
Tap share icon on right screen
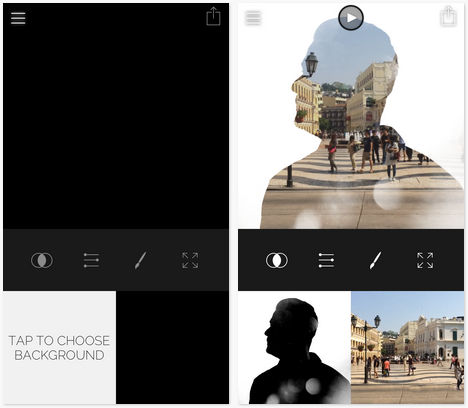point(448,16)
